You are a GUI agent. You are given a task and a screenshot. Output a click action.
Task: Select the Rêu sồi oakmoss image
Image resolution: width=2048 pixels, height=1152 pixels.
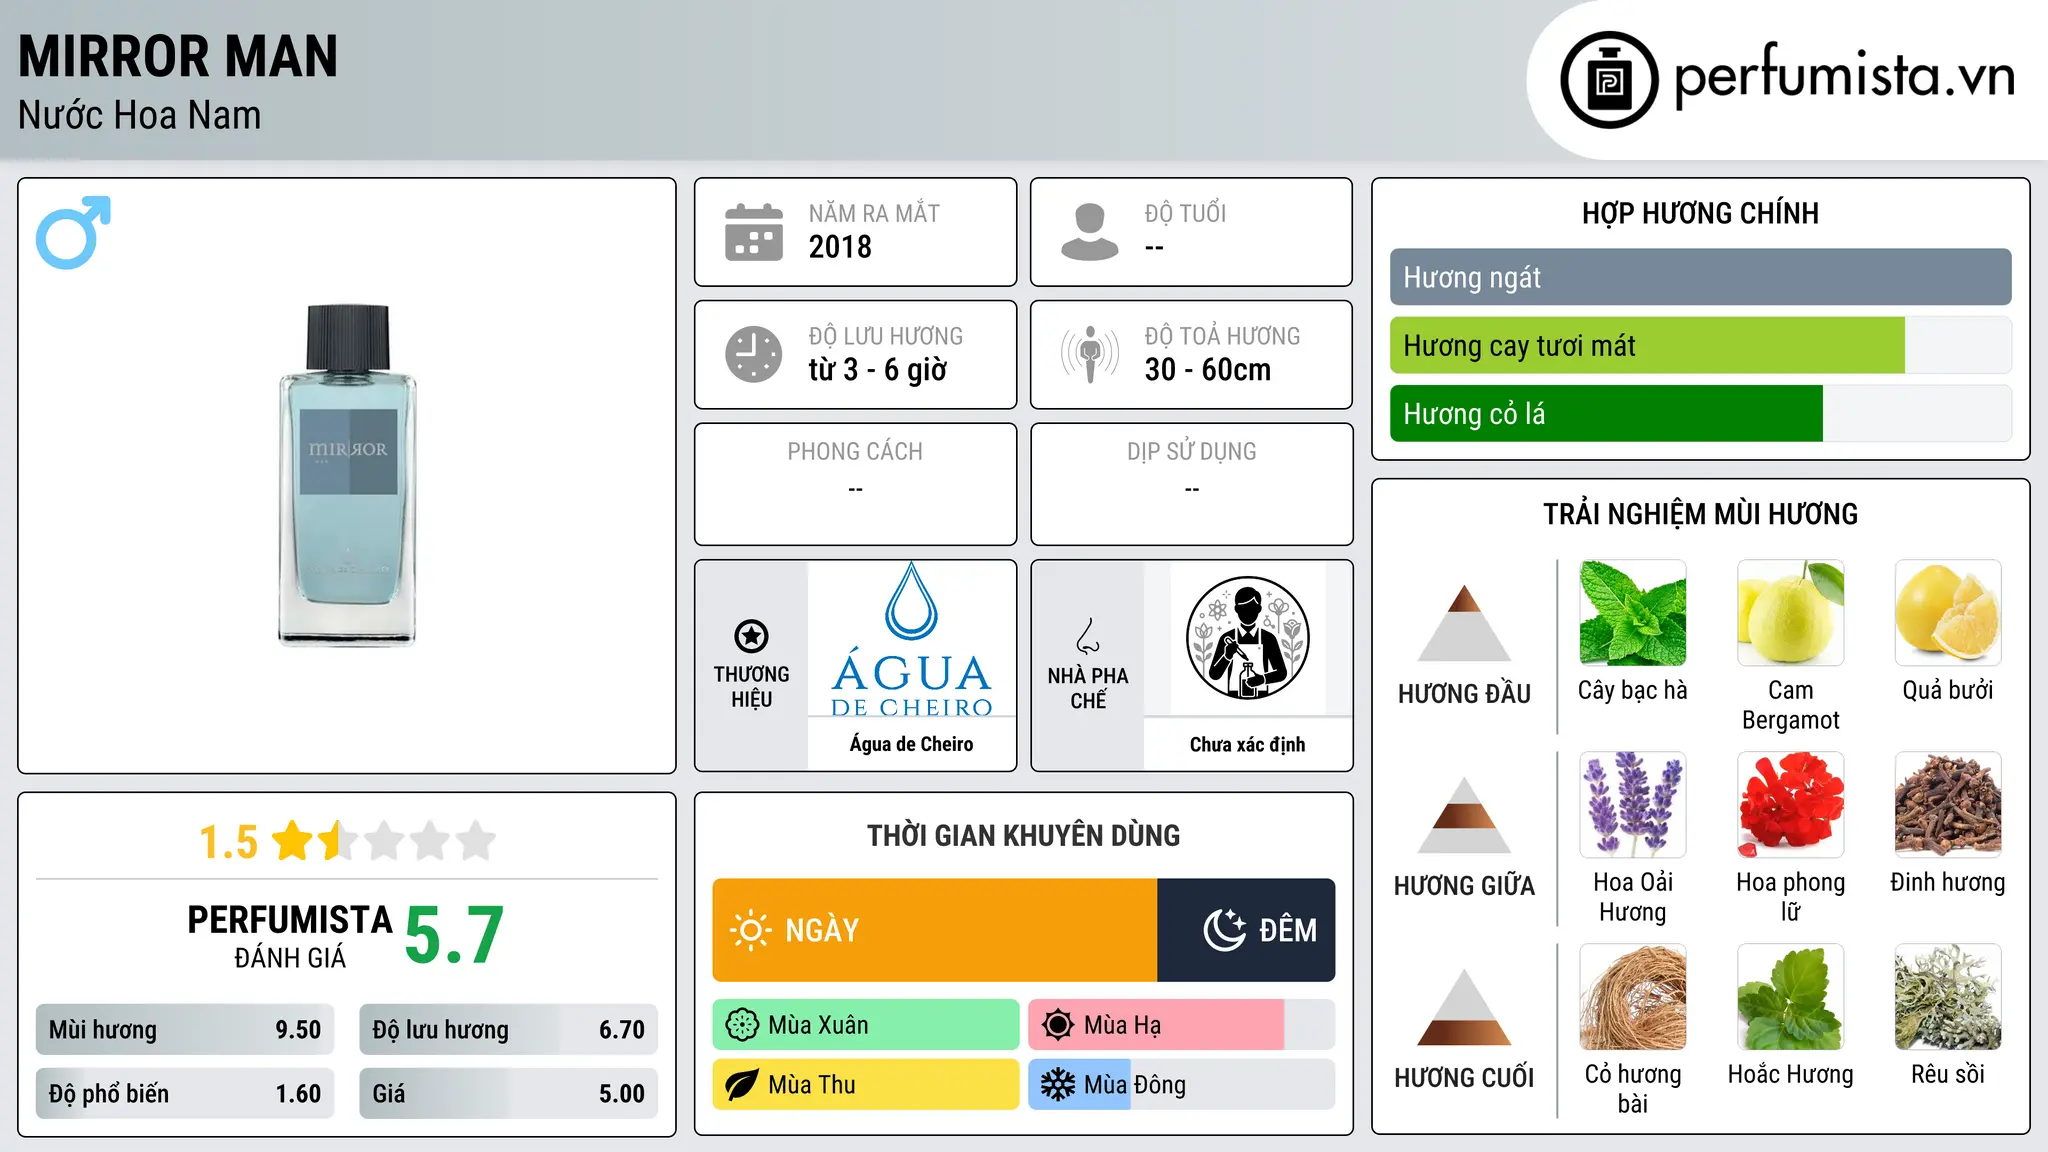tap(1948, 997)
